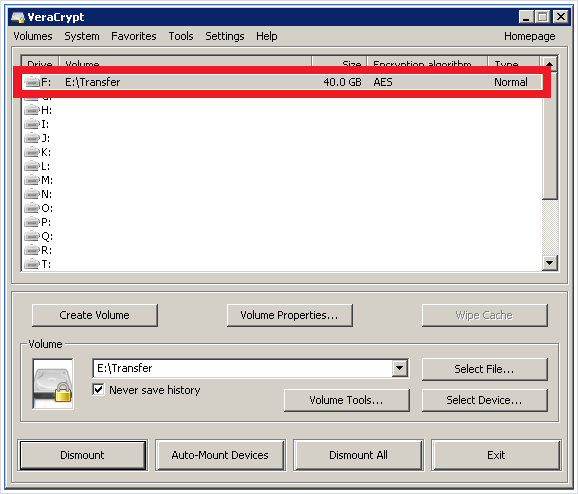This screenshot has height=494, width=578.
Task: Click the AES encryption cell
Action: pyautogui.click(x=383, y=82)
